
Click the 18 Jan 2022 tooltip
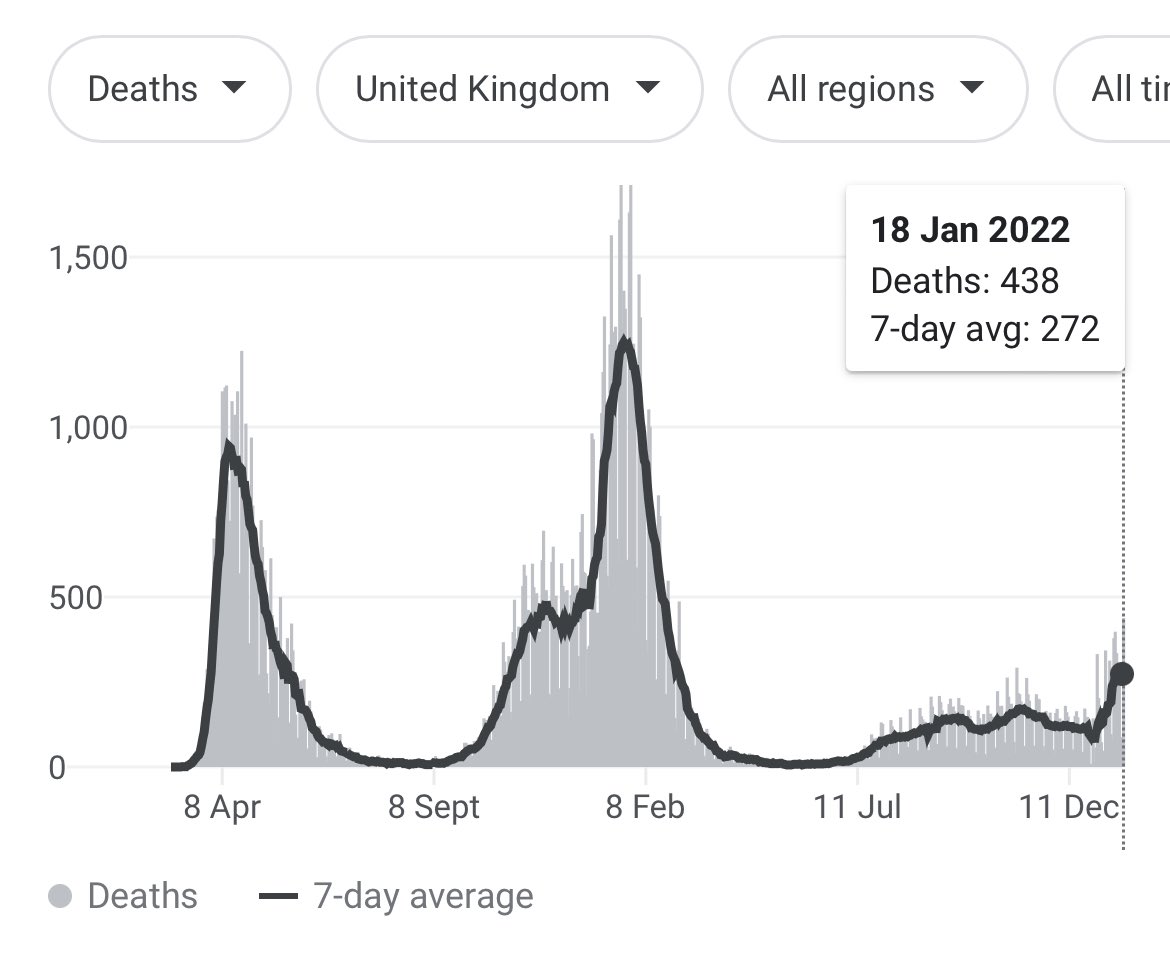click(x=985, y=279)
